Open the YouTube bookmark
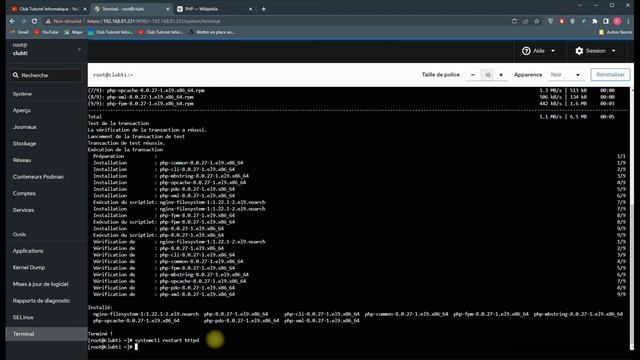The width and height of the screenshot is (640, 360). click(x=47, y=32)
